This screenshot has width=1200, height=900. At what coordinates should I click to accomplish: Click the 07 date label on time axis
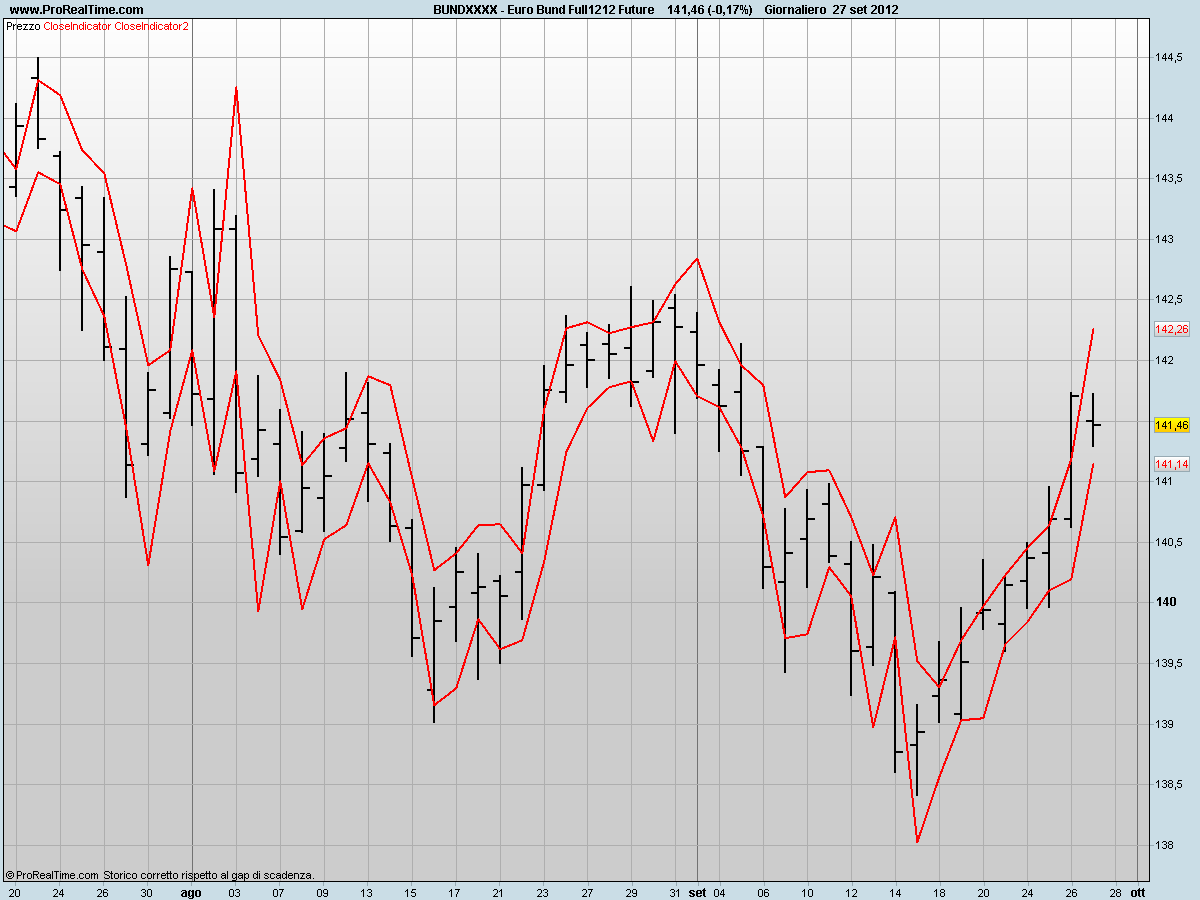[279, 891]
